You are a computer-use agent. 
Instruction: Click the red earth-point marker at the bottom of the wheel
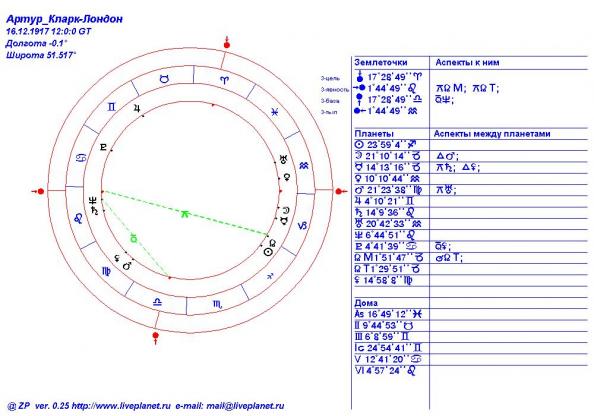click(155, 337)
